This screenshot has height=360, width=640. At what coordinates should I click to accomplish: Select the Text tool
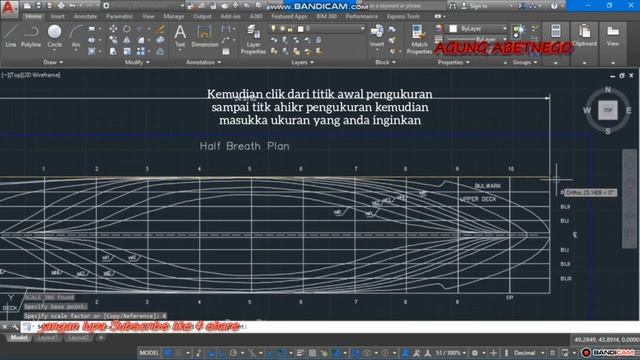tap(180, 37)
